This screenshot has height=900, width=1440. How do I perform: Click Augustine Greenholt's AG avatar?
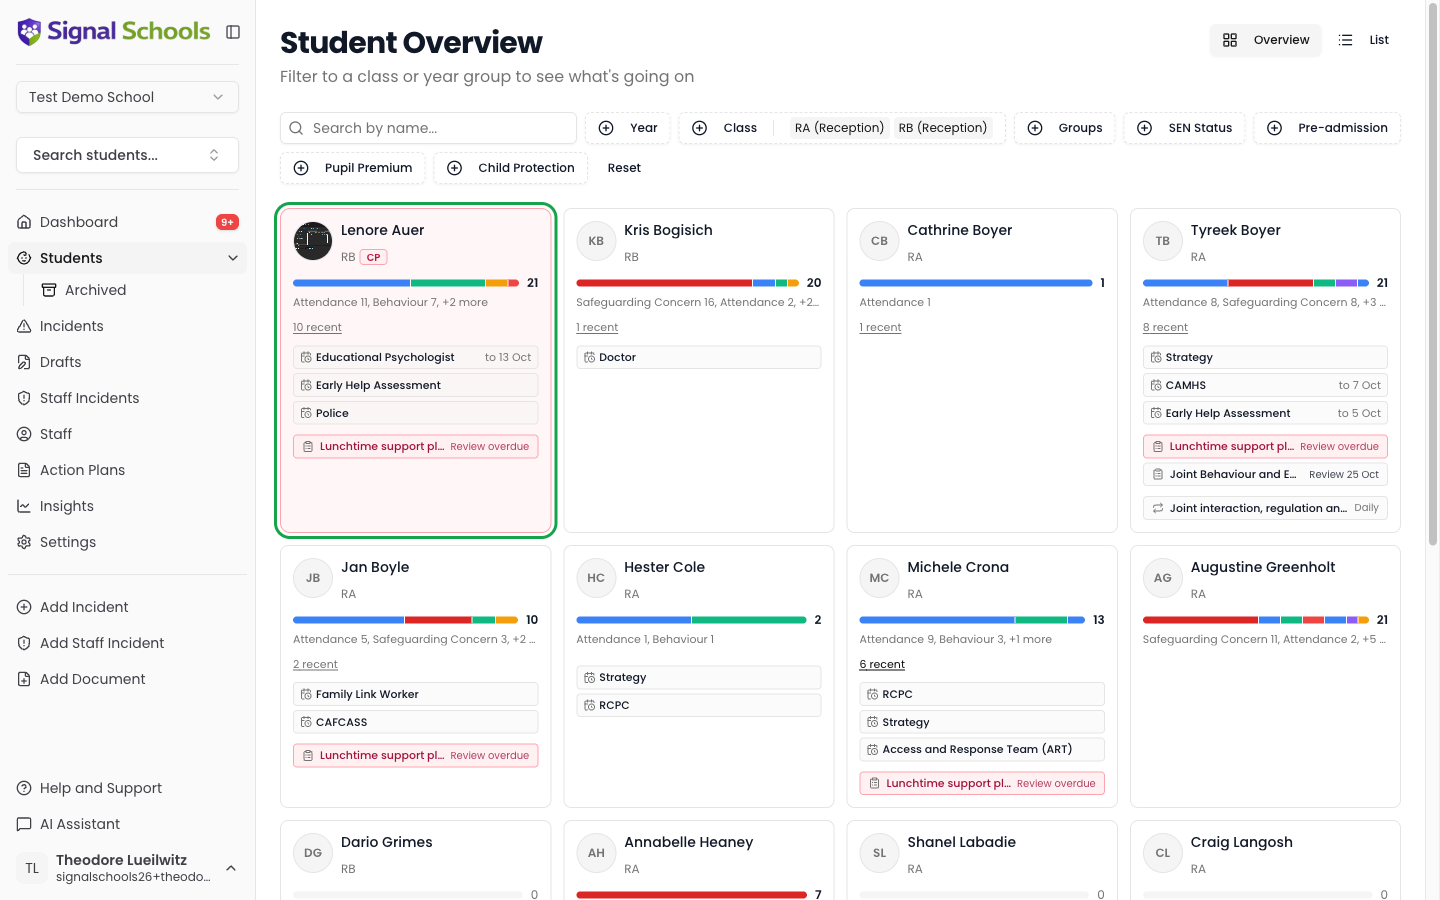tap(1162, 578)
